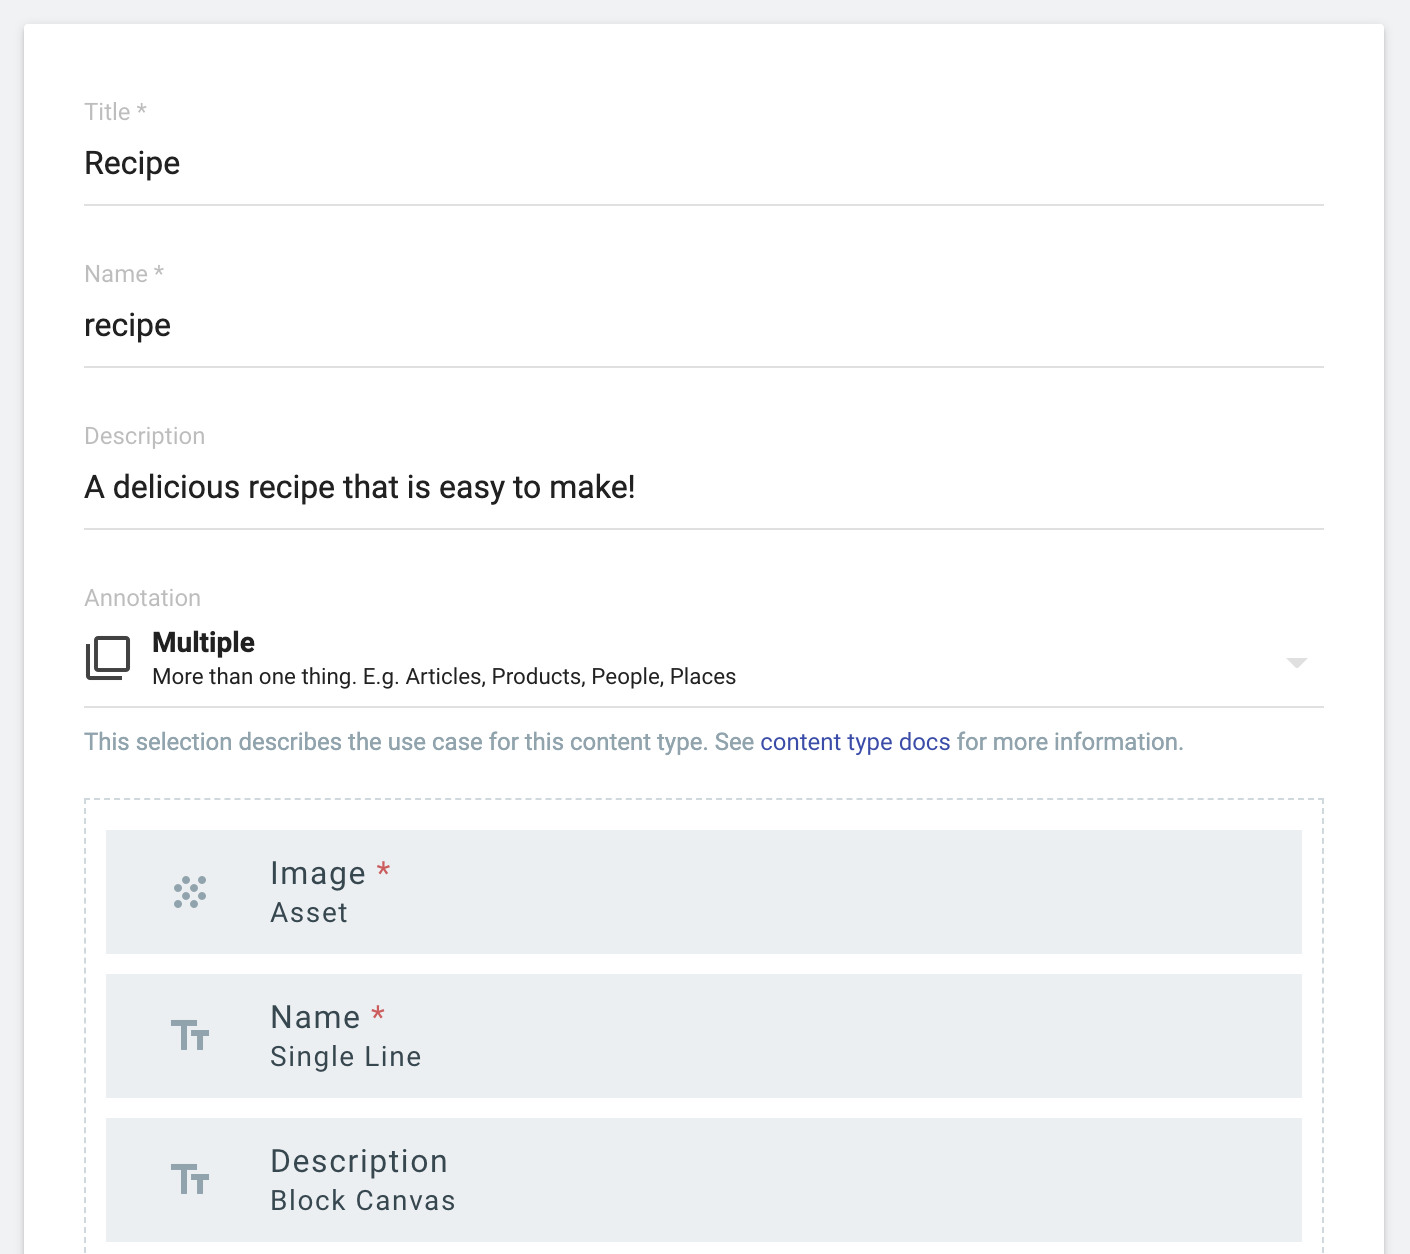The width and height of the screenshot is (1410, 1254).
Task: Click the text icon beside Name Single Line
Action: point(190,1035)
